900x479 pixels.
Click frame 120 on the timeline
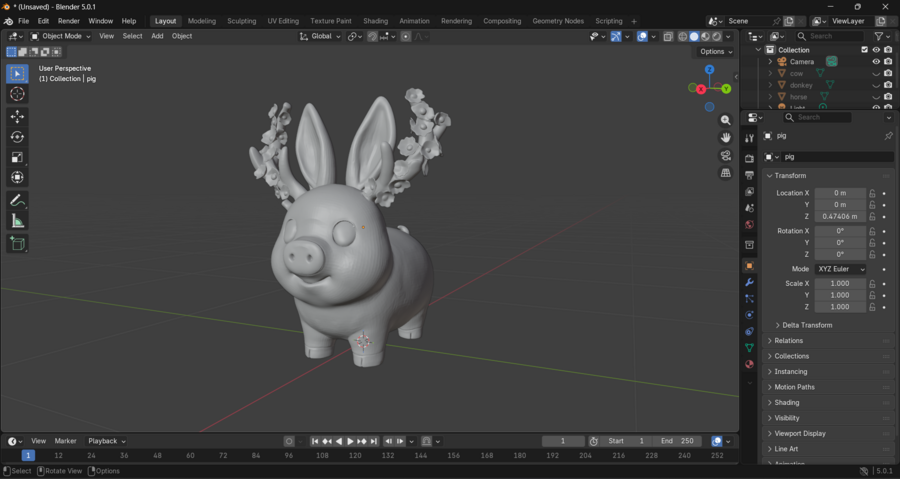[355, 456]
